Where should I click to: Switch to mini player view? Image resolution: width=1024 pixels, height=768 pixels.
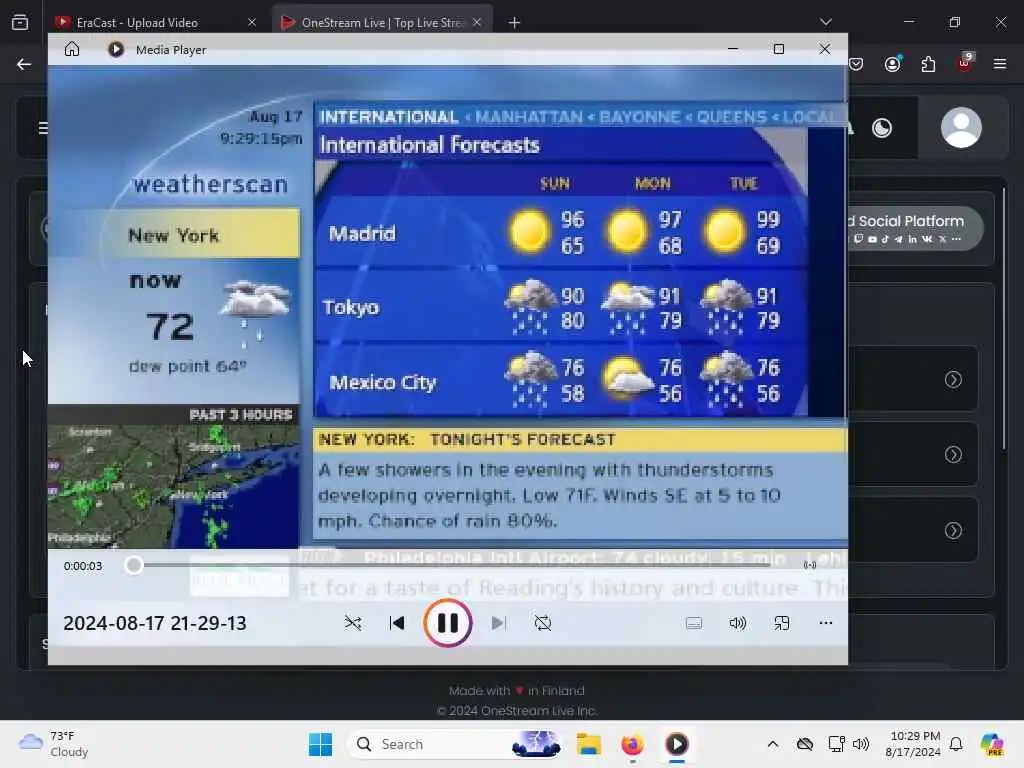click(782, 623)
